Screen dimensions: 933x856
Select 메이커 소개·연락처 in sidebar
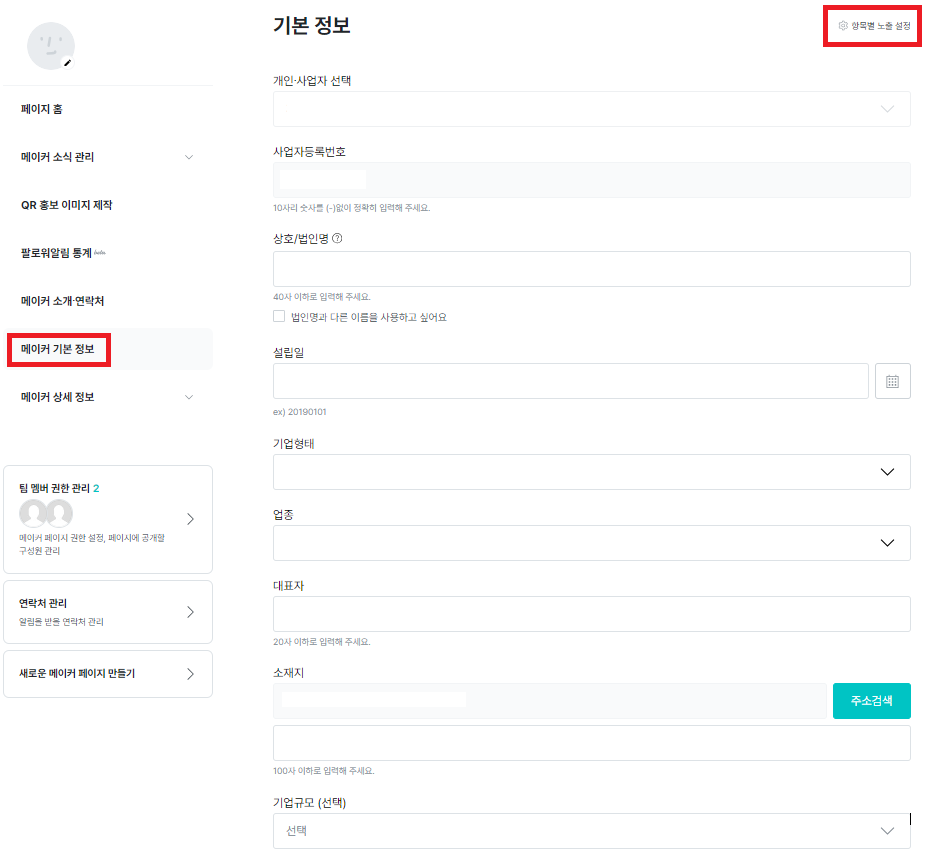coord(62,301)
